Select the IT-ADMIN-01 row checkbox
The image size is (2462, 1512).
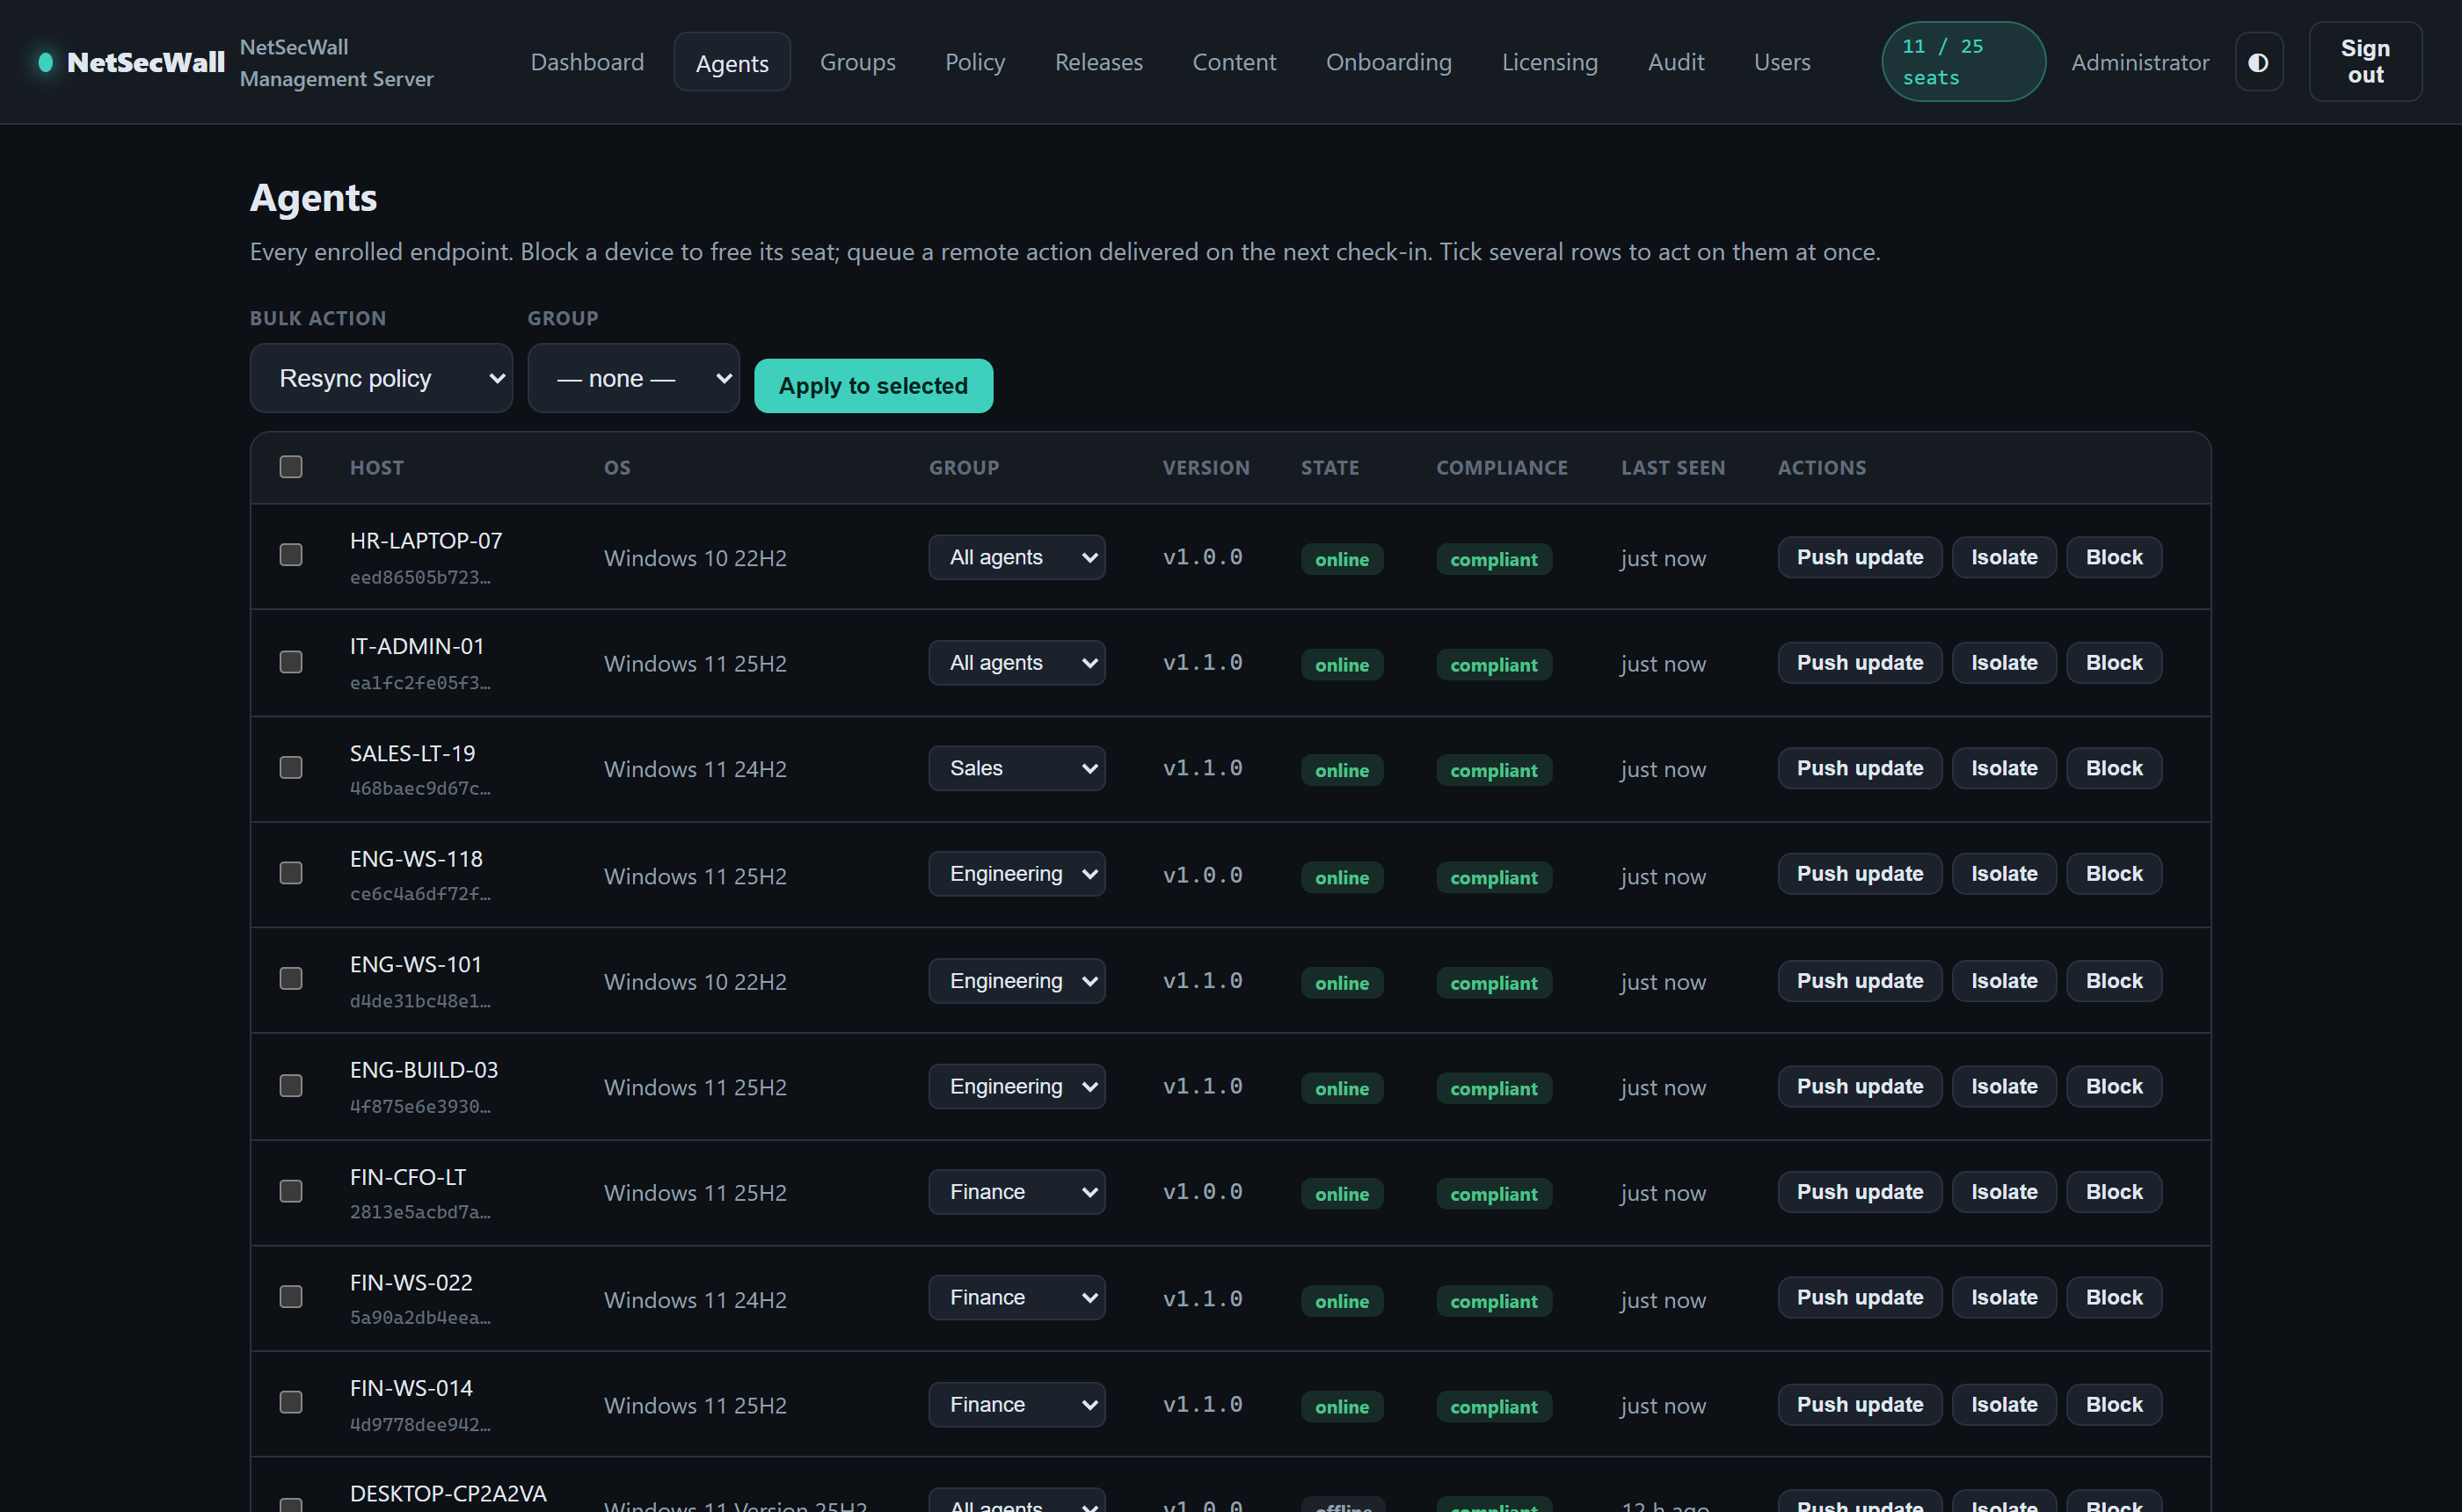291,662
